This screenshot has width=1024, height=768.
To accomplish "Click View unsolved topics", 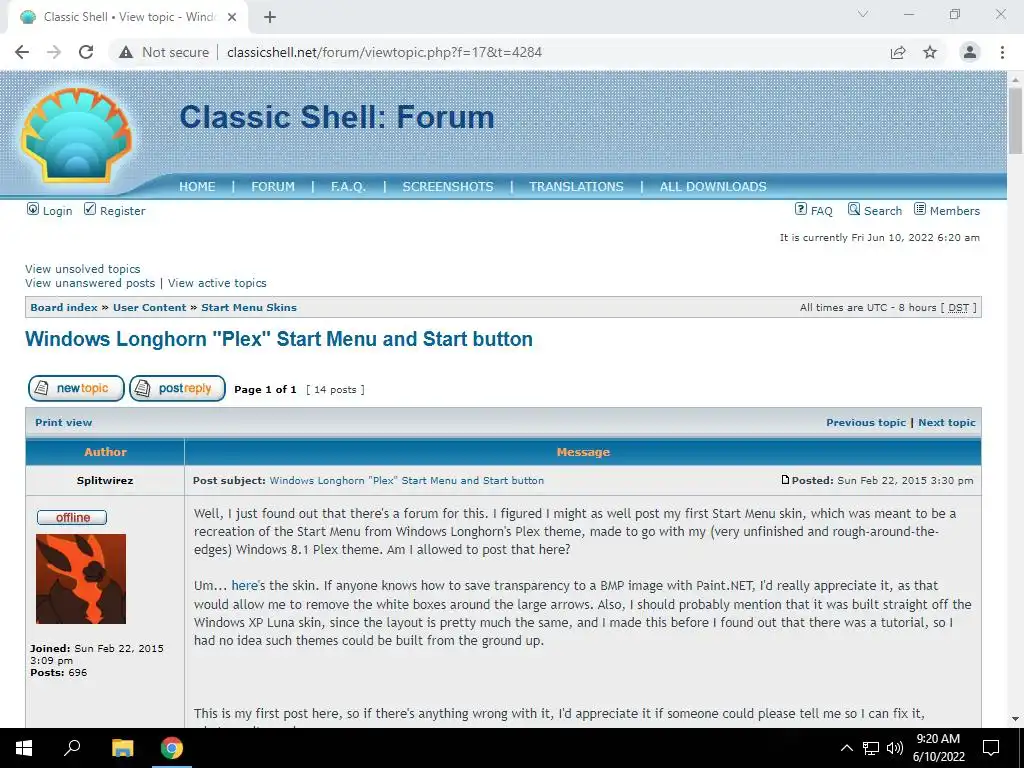I will [83, 269].
